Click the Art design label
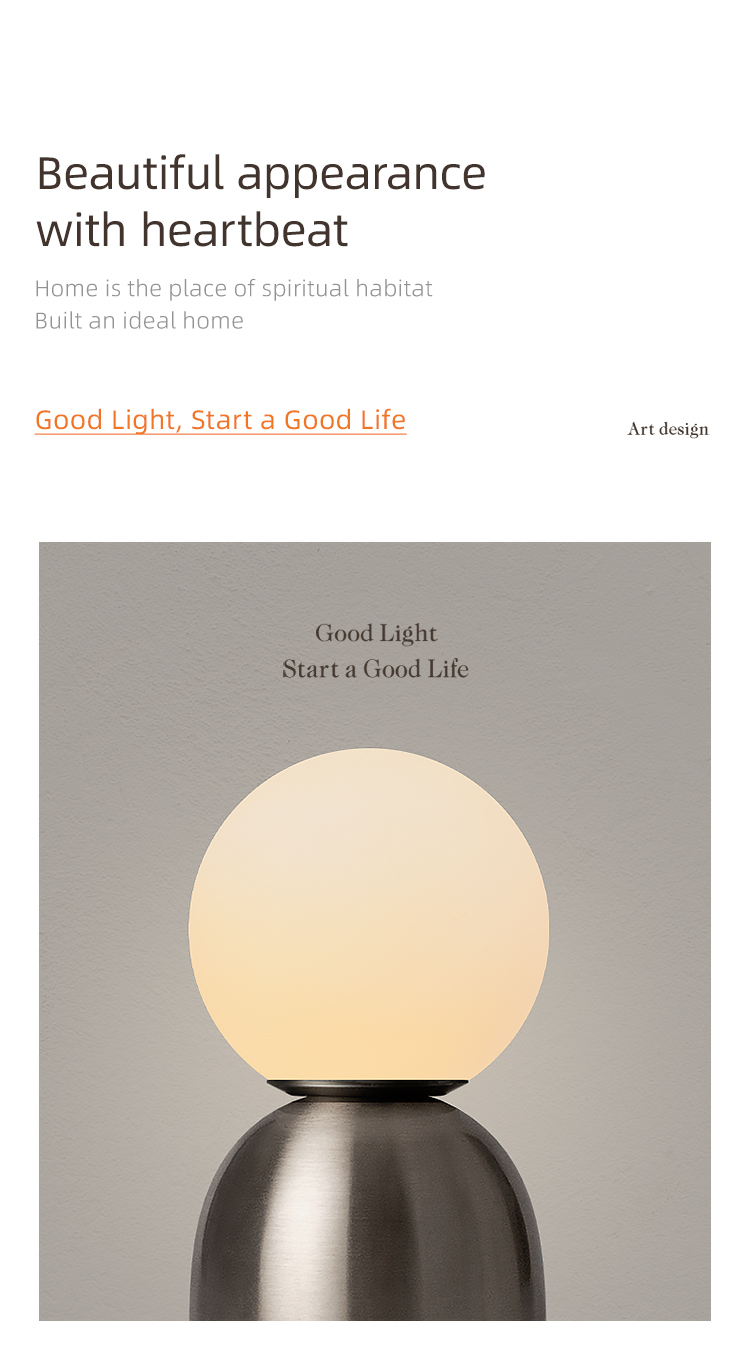This screenshot has height=1359, width=750. 668,430
